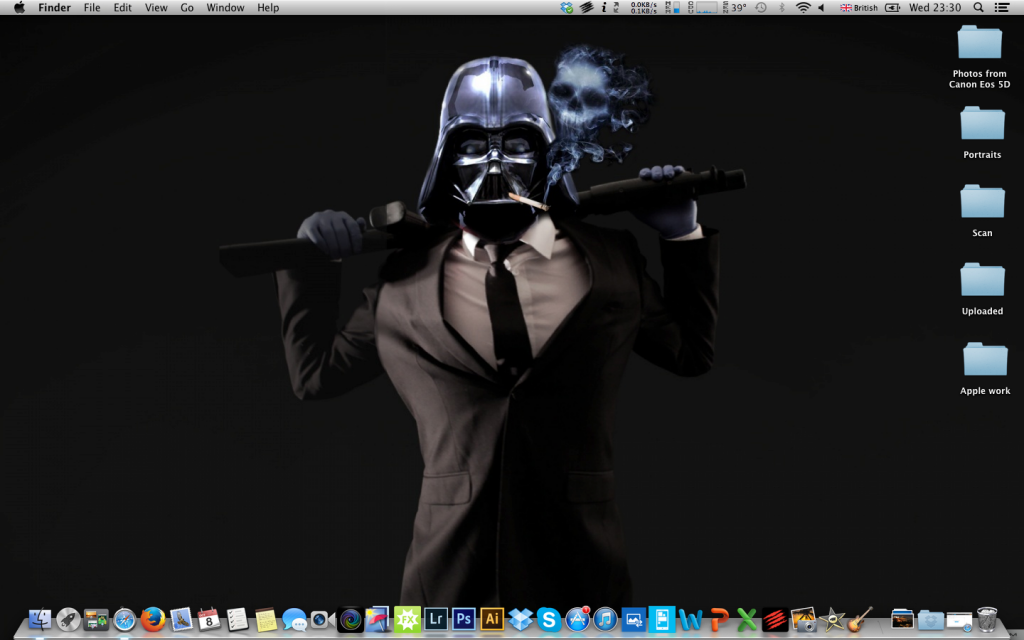The height and width of the screenshot is (640, 1024).
Task: Open Dropbox folder stack in Dock
Action: 931,620
